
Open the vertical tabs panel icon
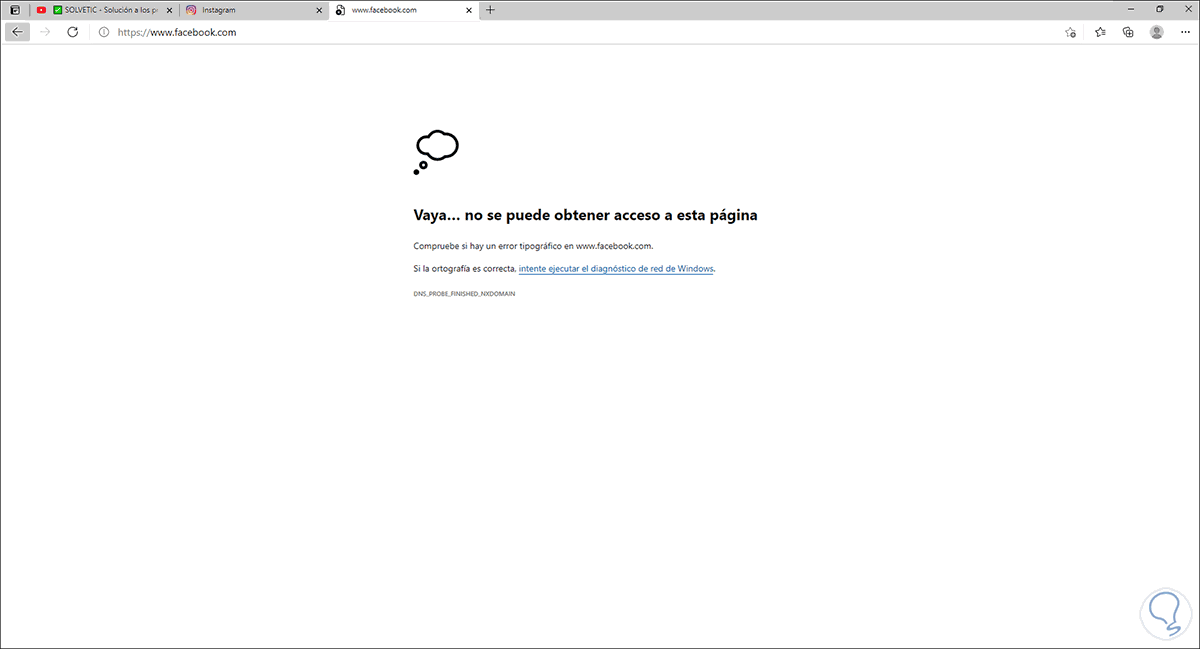tap(14, 10)
